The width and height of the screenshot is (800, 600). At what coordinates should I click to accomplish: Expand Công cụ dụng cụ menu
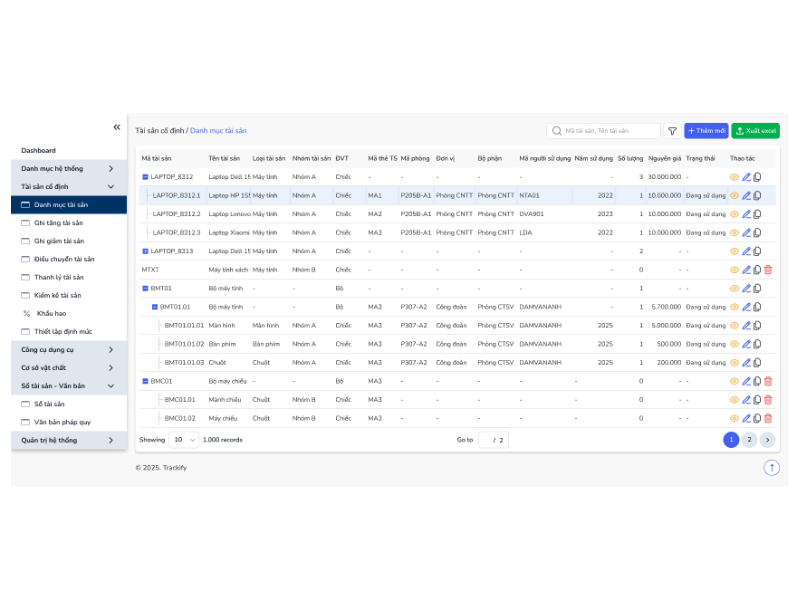tap(69, 349)
